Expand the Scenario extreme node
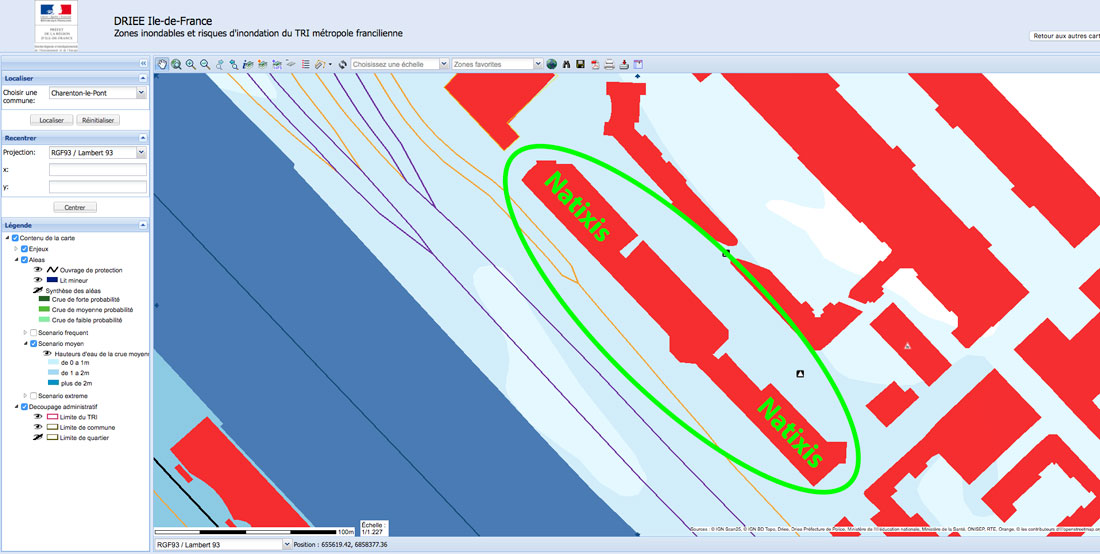The width and height of the screenshot is (1100, 554). click(x=25, y=396)
